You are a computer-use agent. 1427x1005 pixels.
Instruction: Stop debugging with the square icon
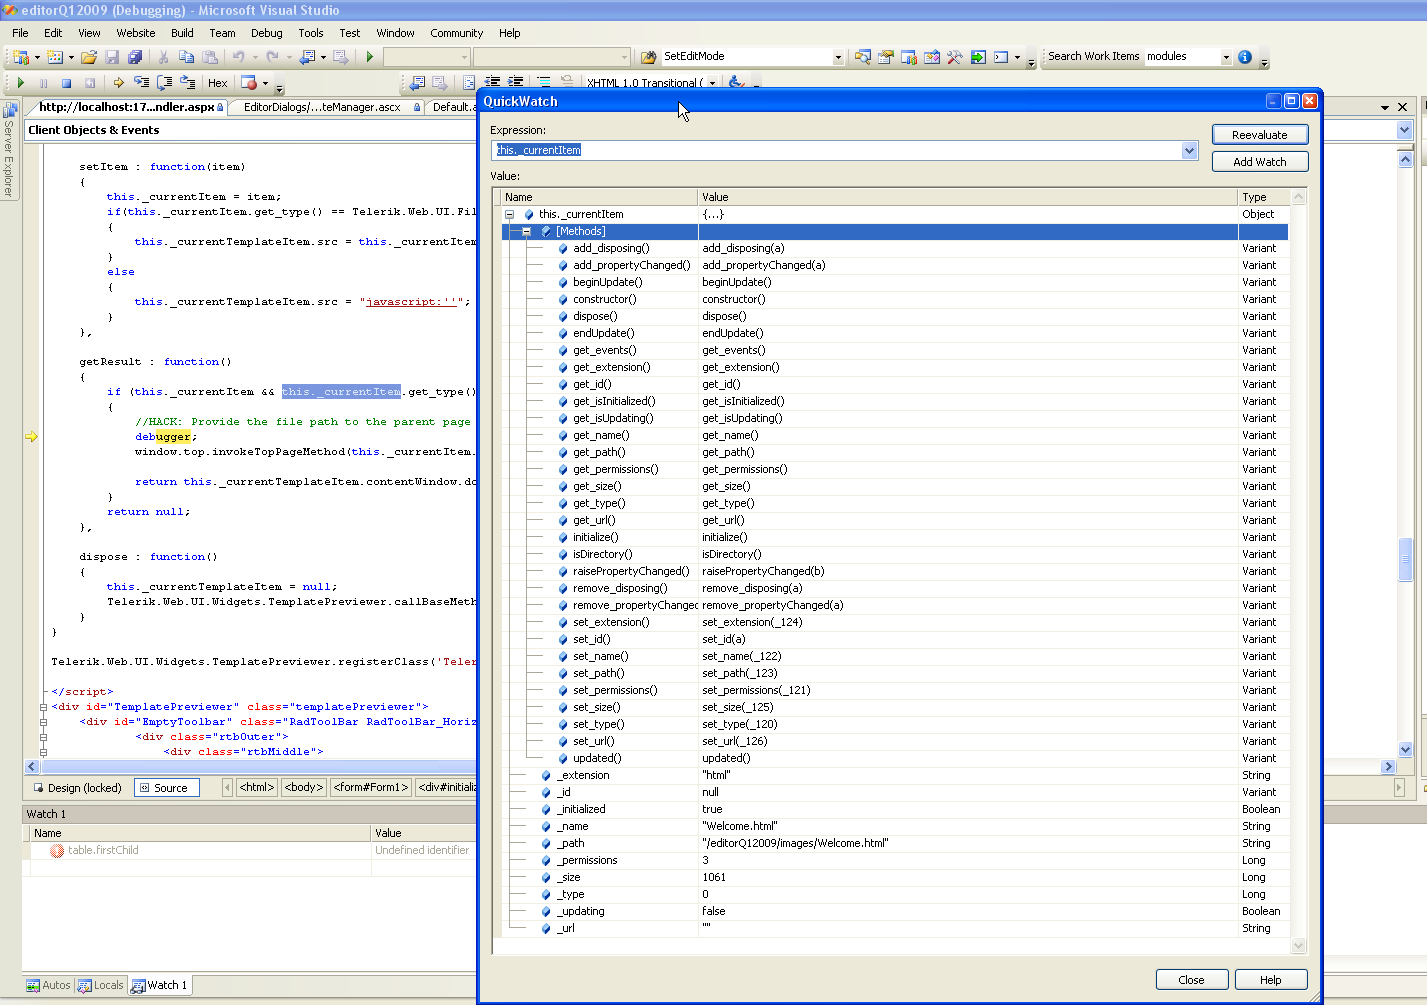pos(66,83)
